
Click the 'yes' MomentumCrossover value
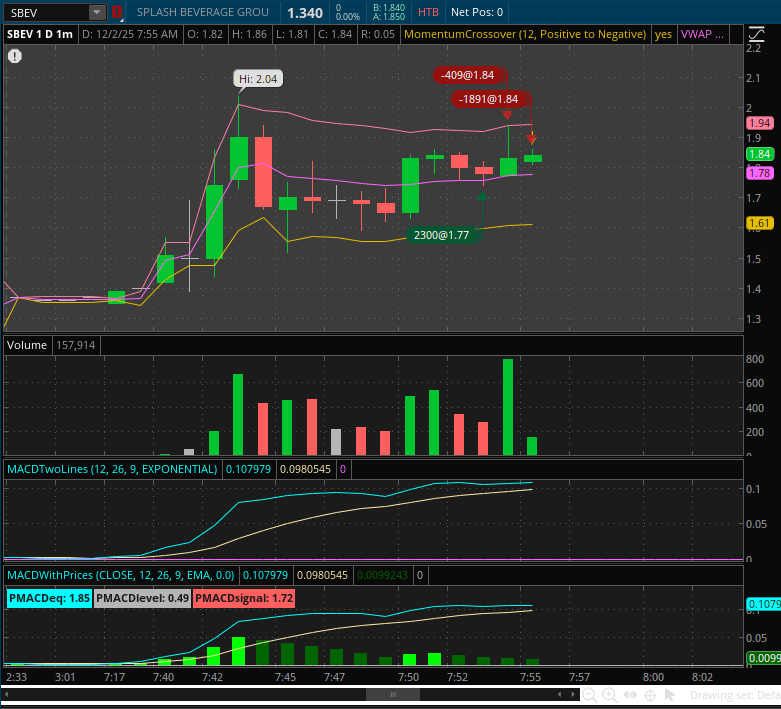coord(663,34)
